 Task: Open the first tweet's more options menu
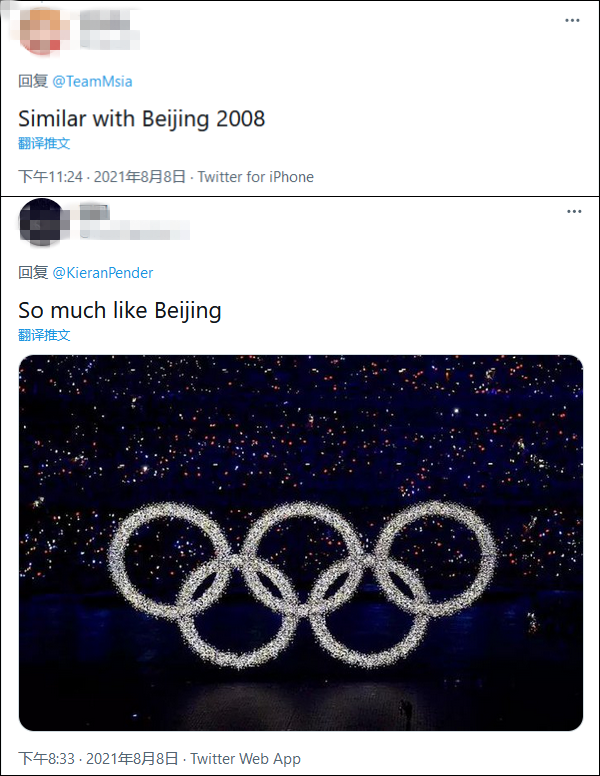573,20
